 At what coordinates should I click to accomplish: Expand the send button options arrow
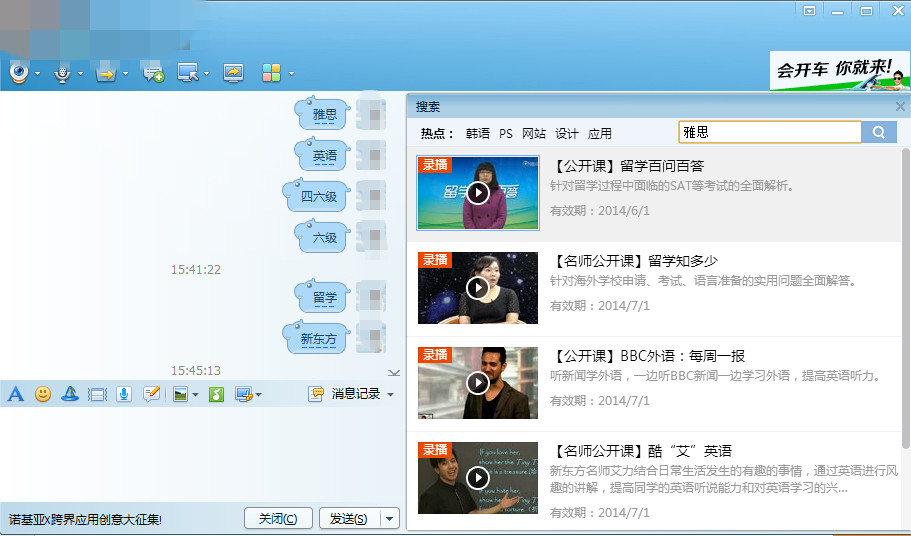tap(390, 518)
